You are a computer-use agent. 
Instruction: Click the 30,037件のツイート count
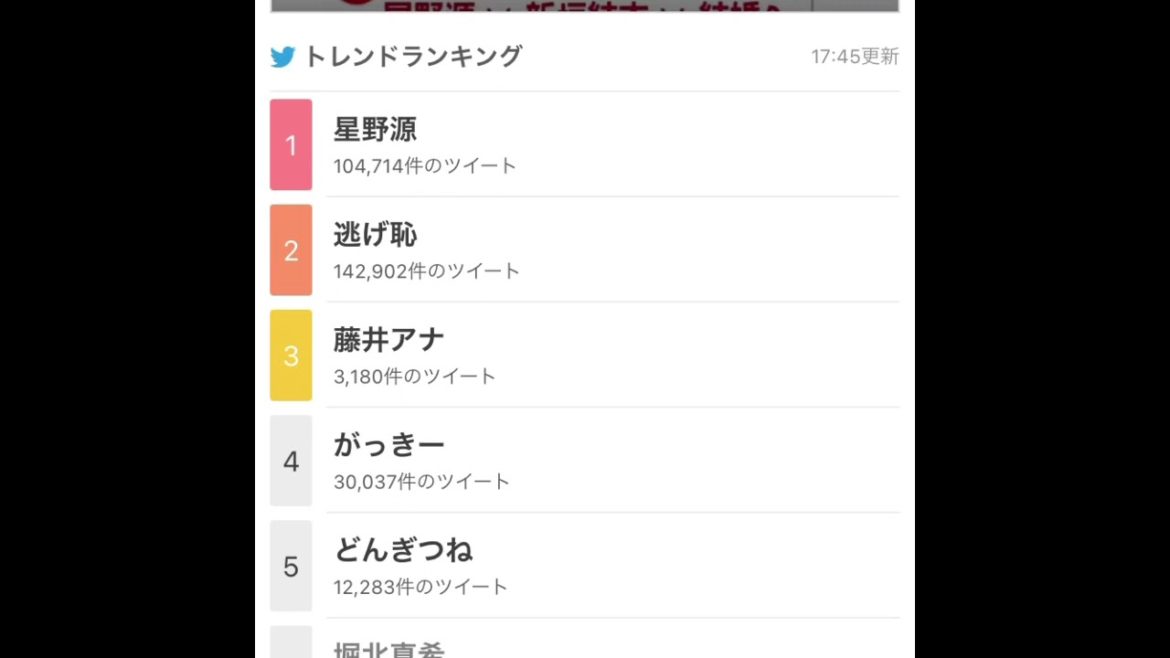pyautogui.click(x=422, y=482)
